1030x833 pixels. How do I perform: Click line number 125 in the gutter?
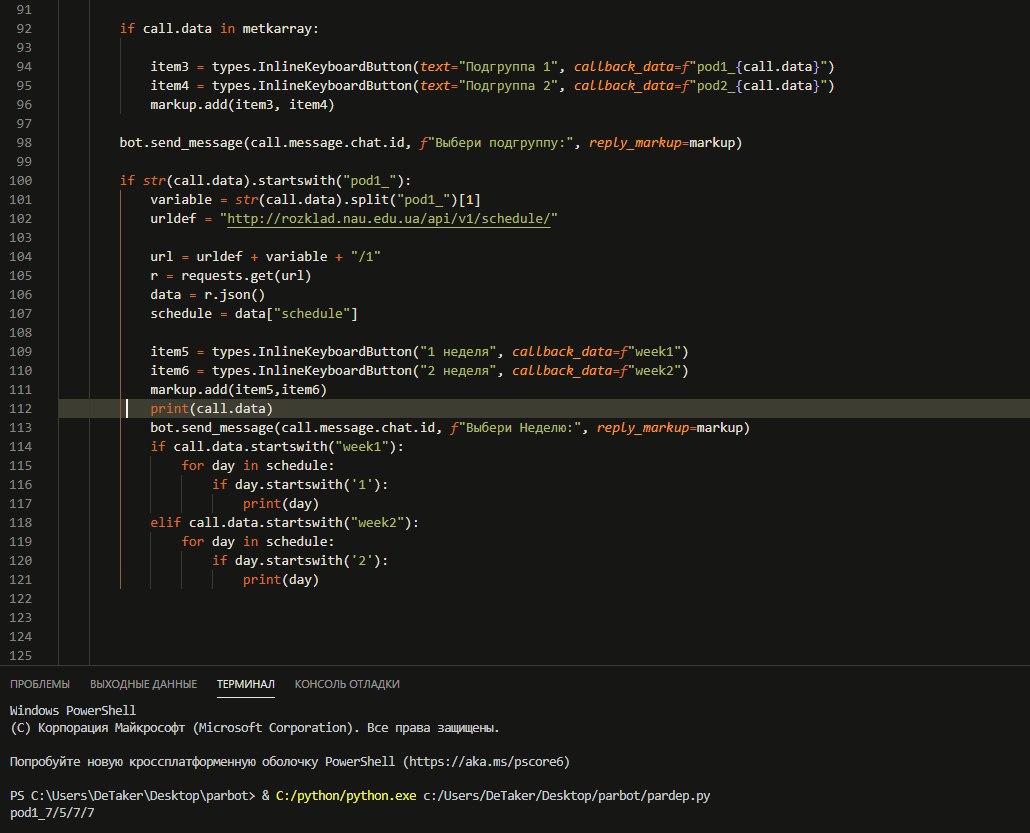coord(20,656)
